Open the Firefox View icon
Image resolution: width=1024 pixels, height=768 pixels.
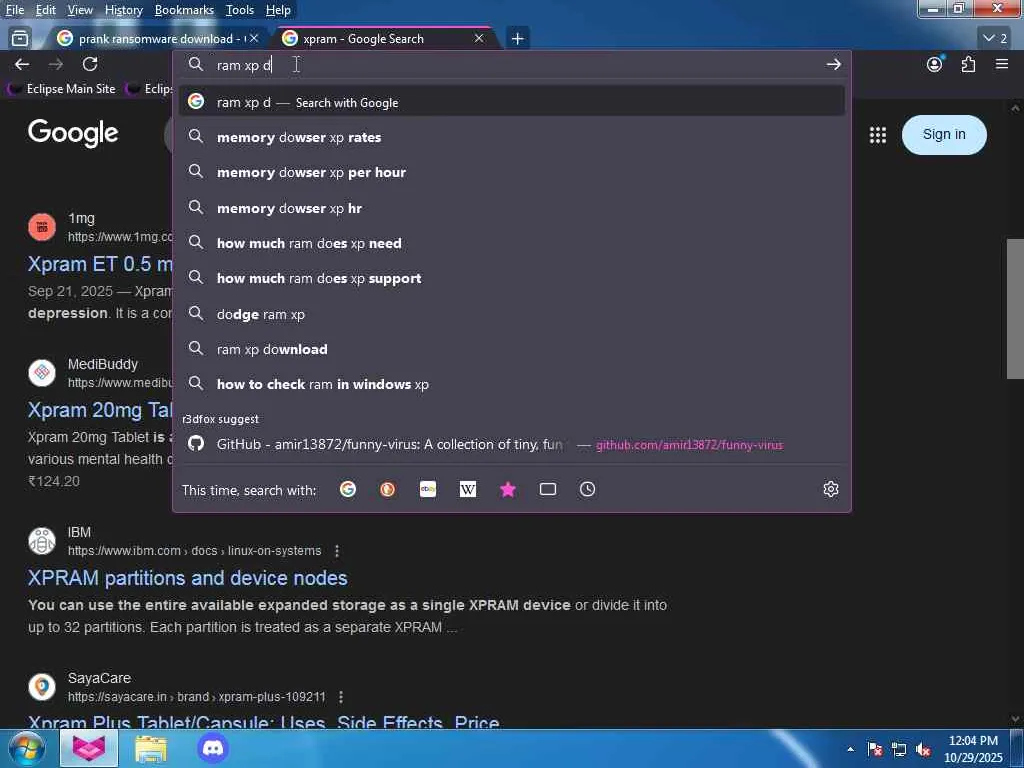click(20, 39)
